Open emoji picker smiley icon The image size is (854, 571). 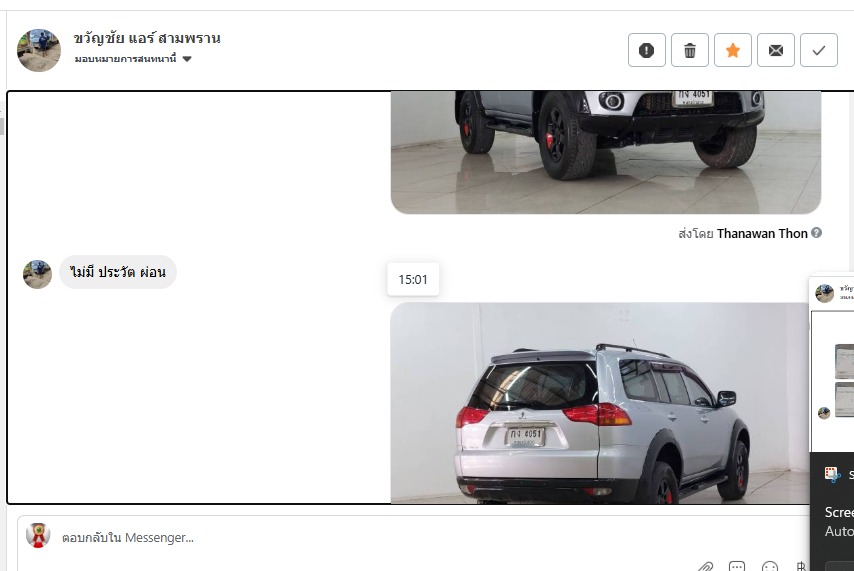pos(770,567)
